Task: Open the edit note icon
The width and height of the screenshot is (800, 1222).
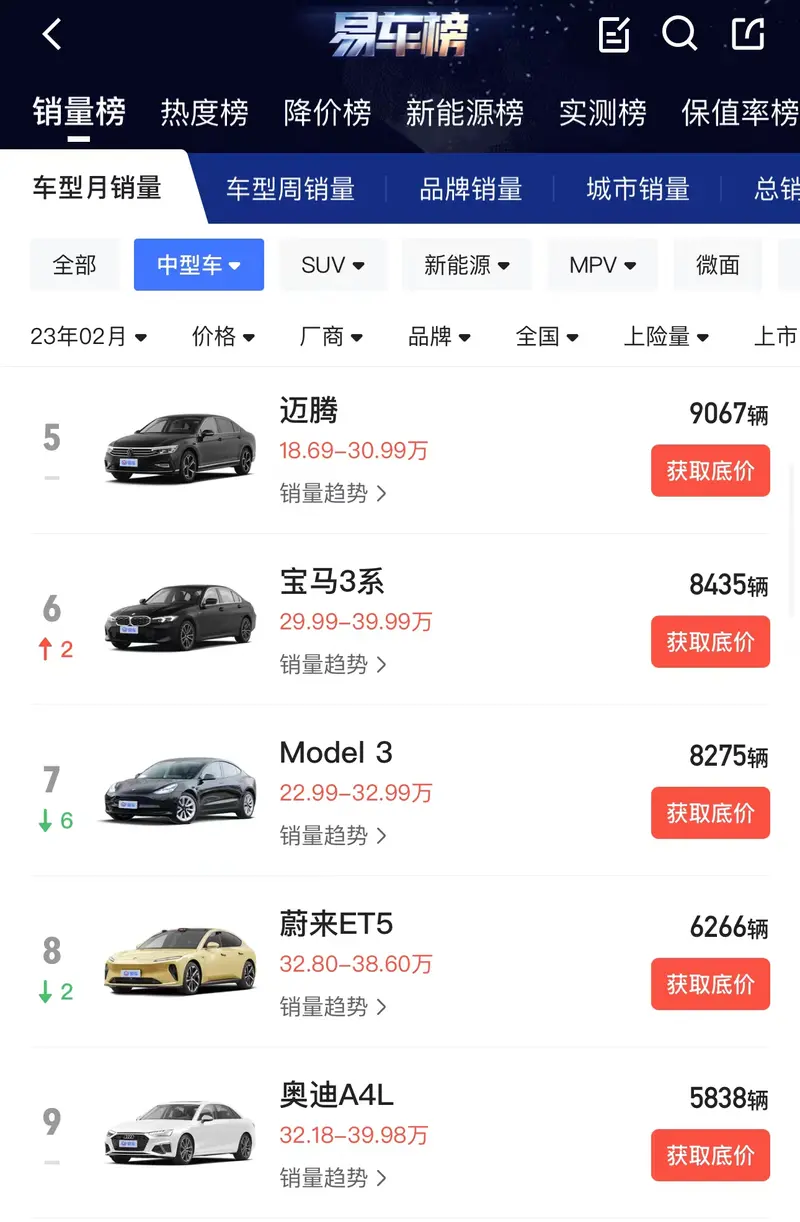Action: (613, 35)
